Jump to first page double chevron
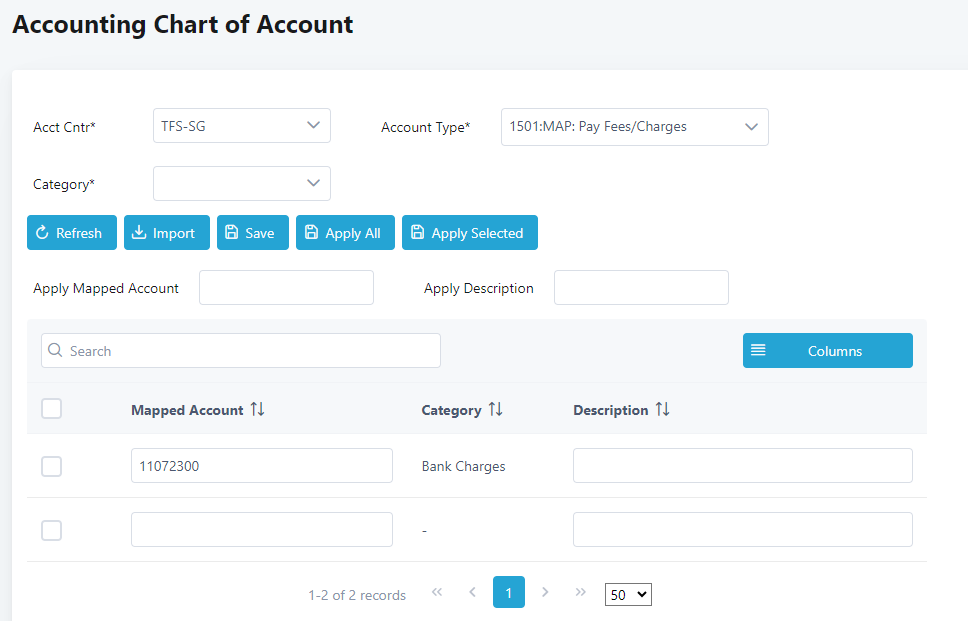The image size is (968, 621). [437, 592]
